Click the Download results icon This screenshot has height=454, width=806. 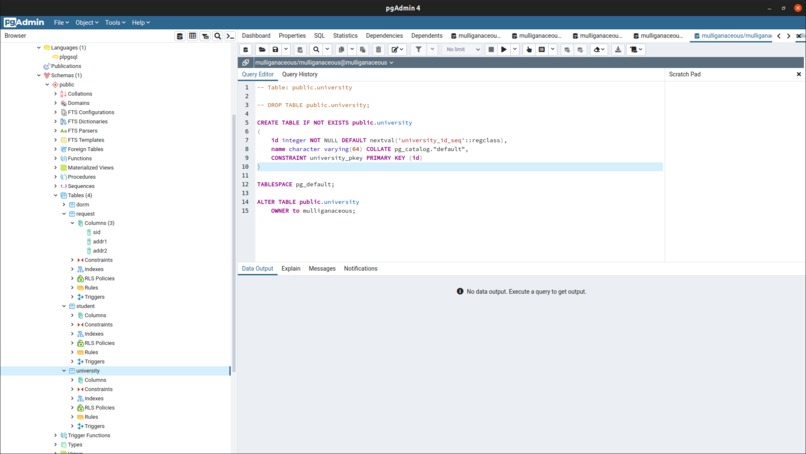(x=618, y=49)
